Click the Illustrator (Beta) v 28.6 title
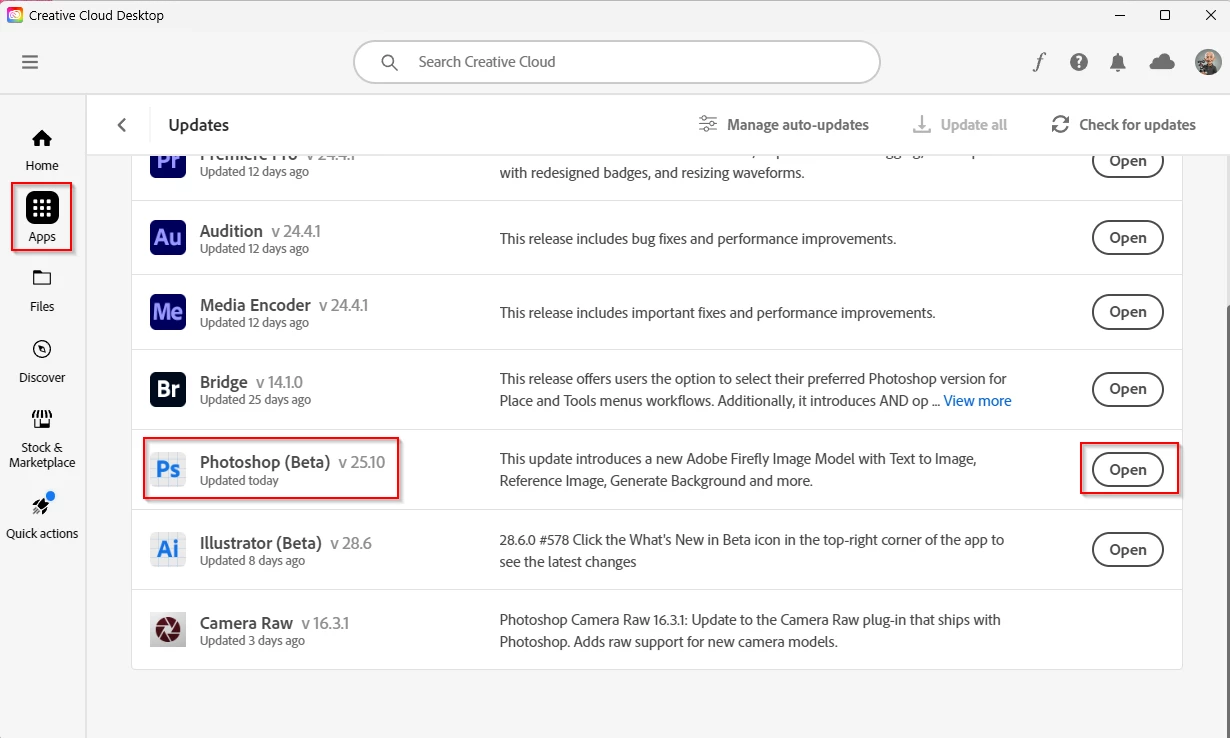1230x738 pixels. 286,543
